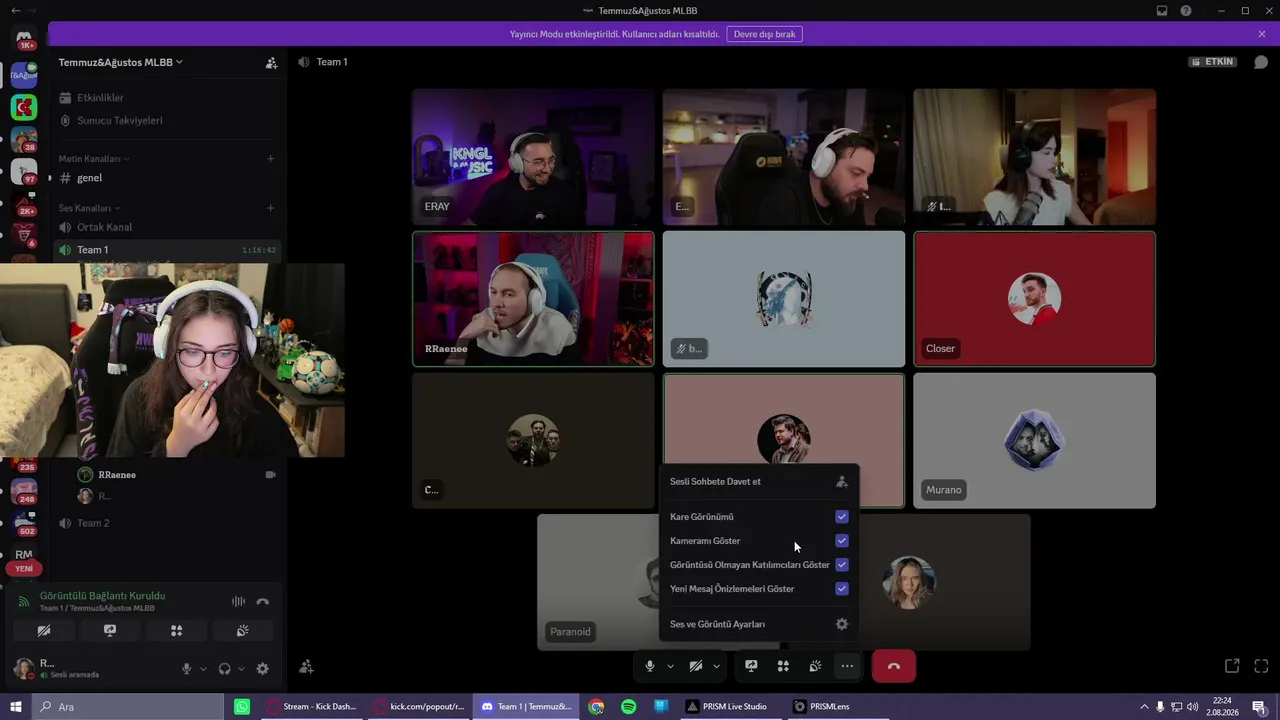Focus Closer's participant tile
1280x720 pixels.
pyautogui.click(x=1034, y=299)
